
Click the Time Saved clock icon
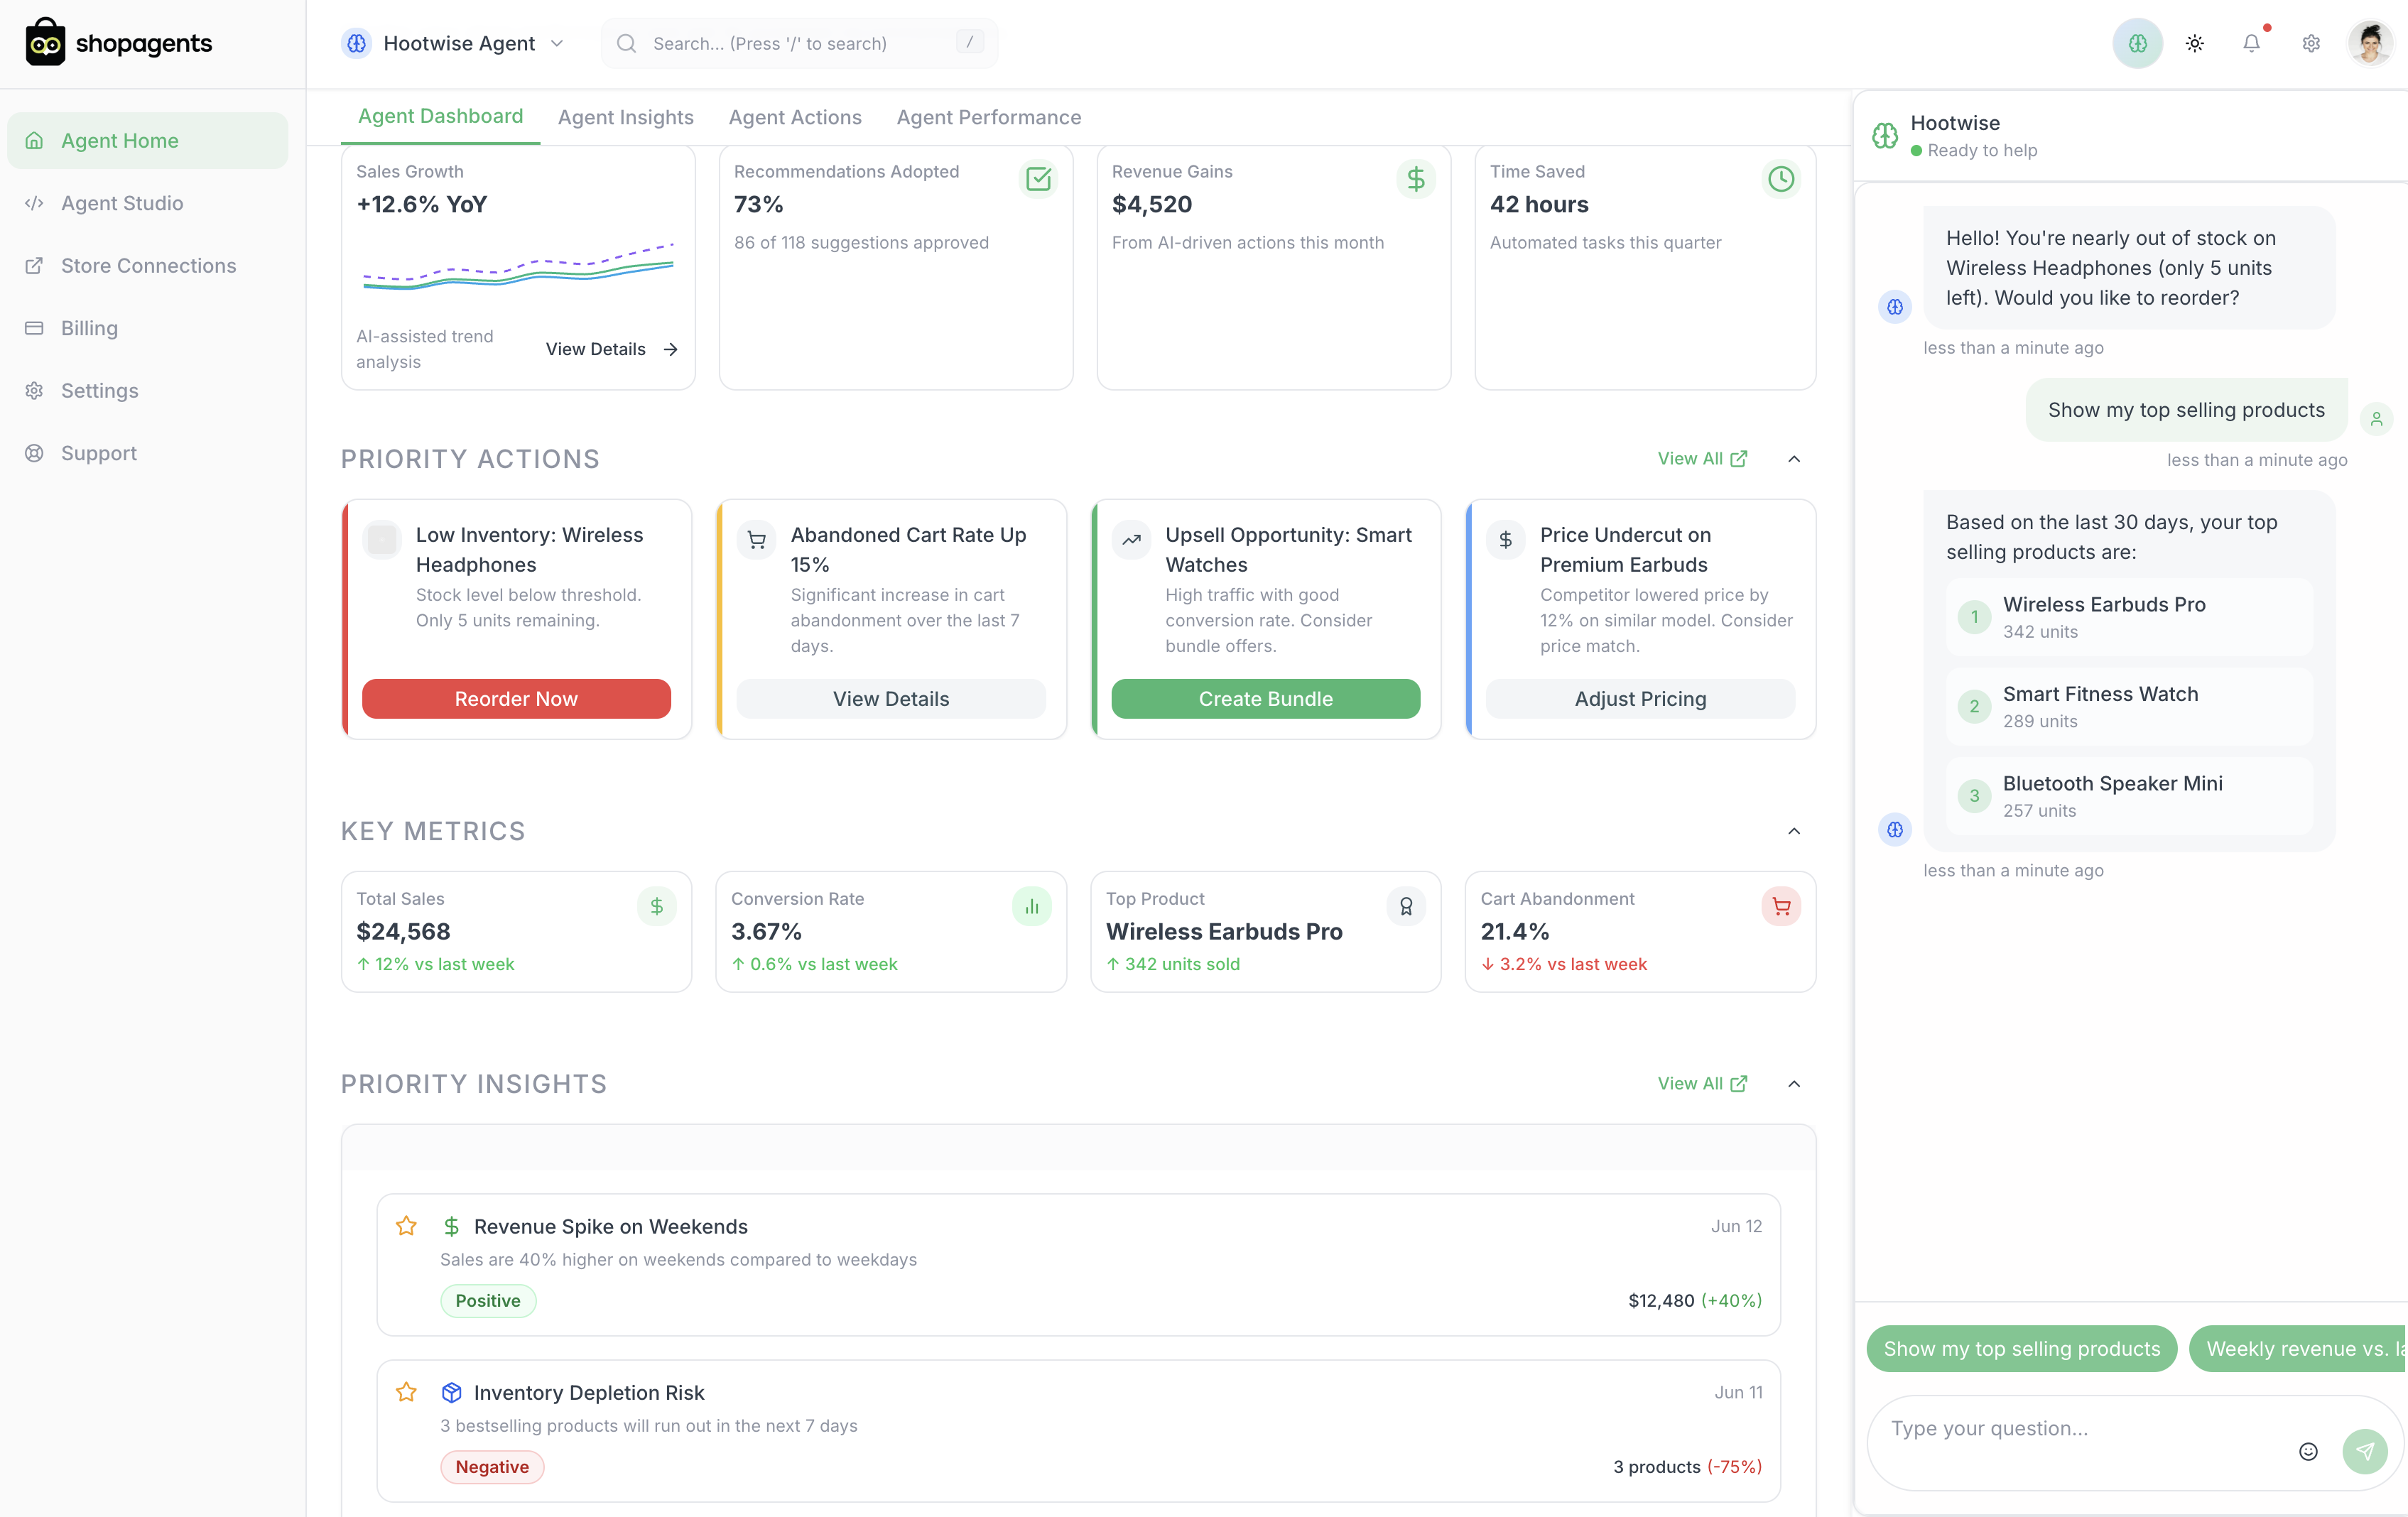click(1780, 179)
